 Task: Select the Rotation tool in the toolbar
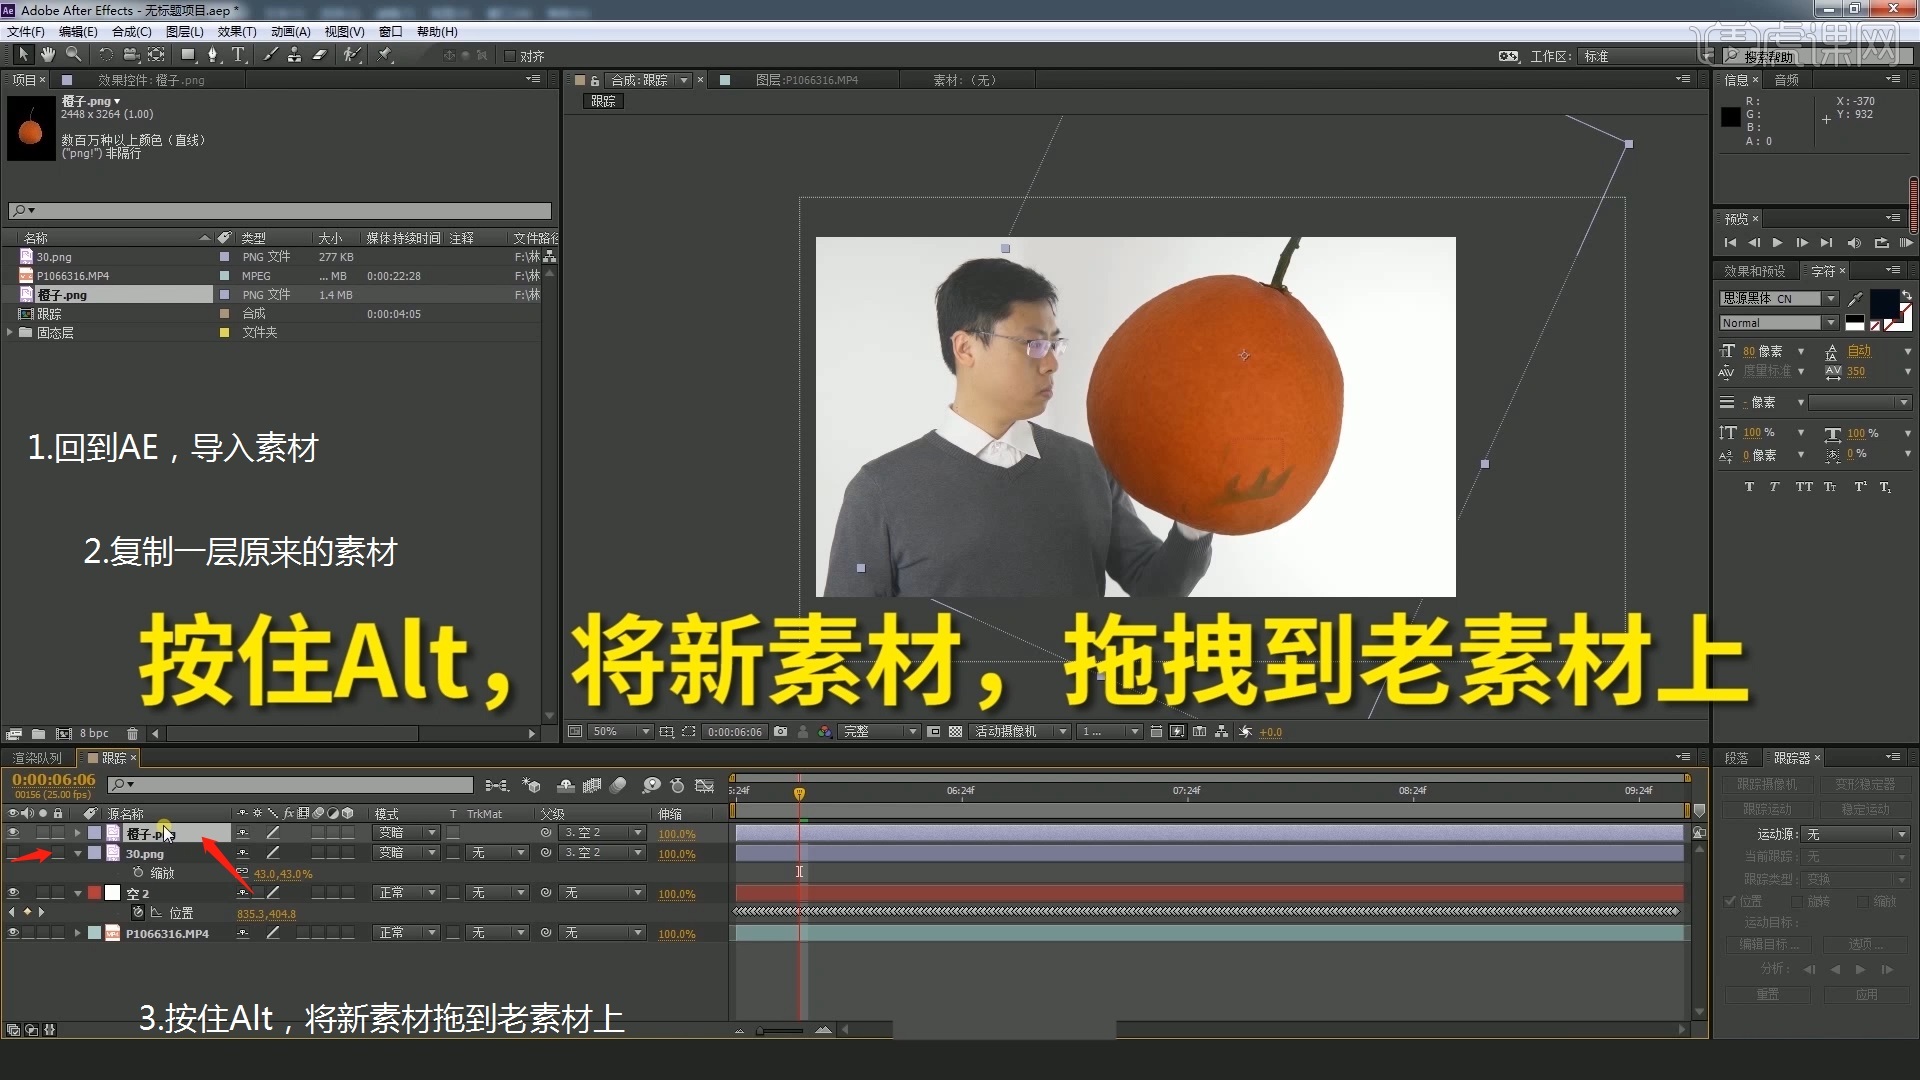coord(106,54)
